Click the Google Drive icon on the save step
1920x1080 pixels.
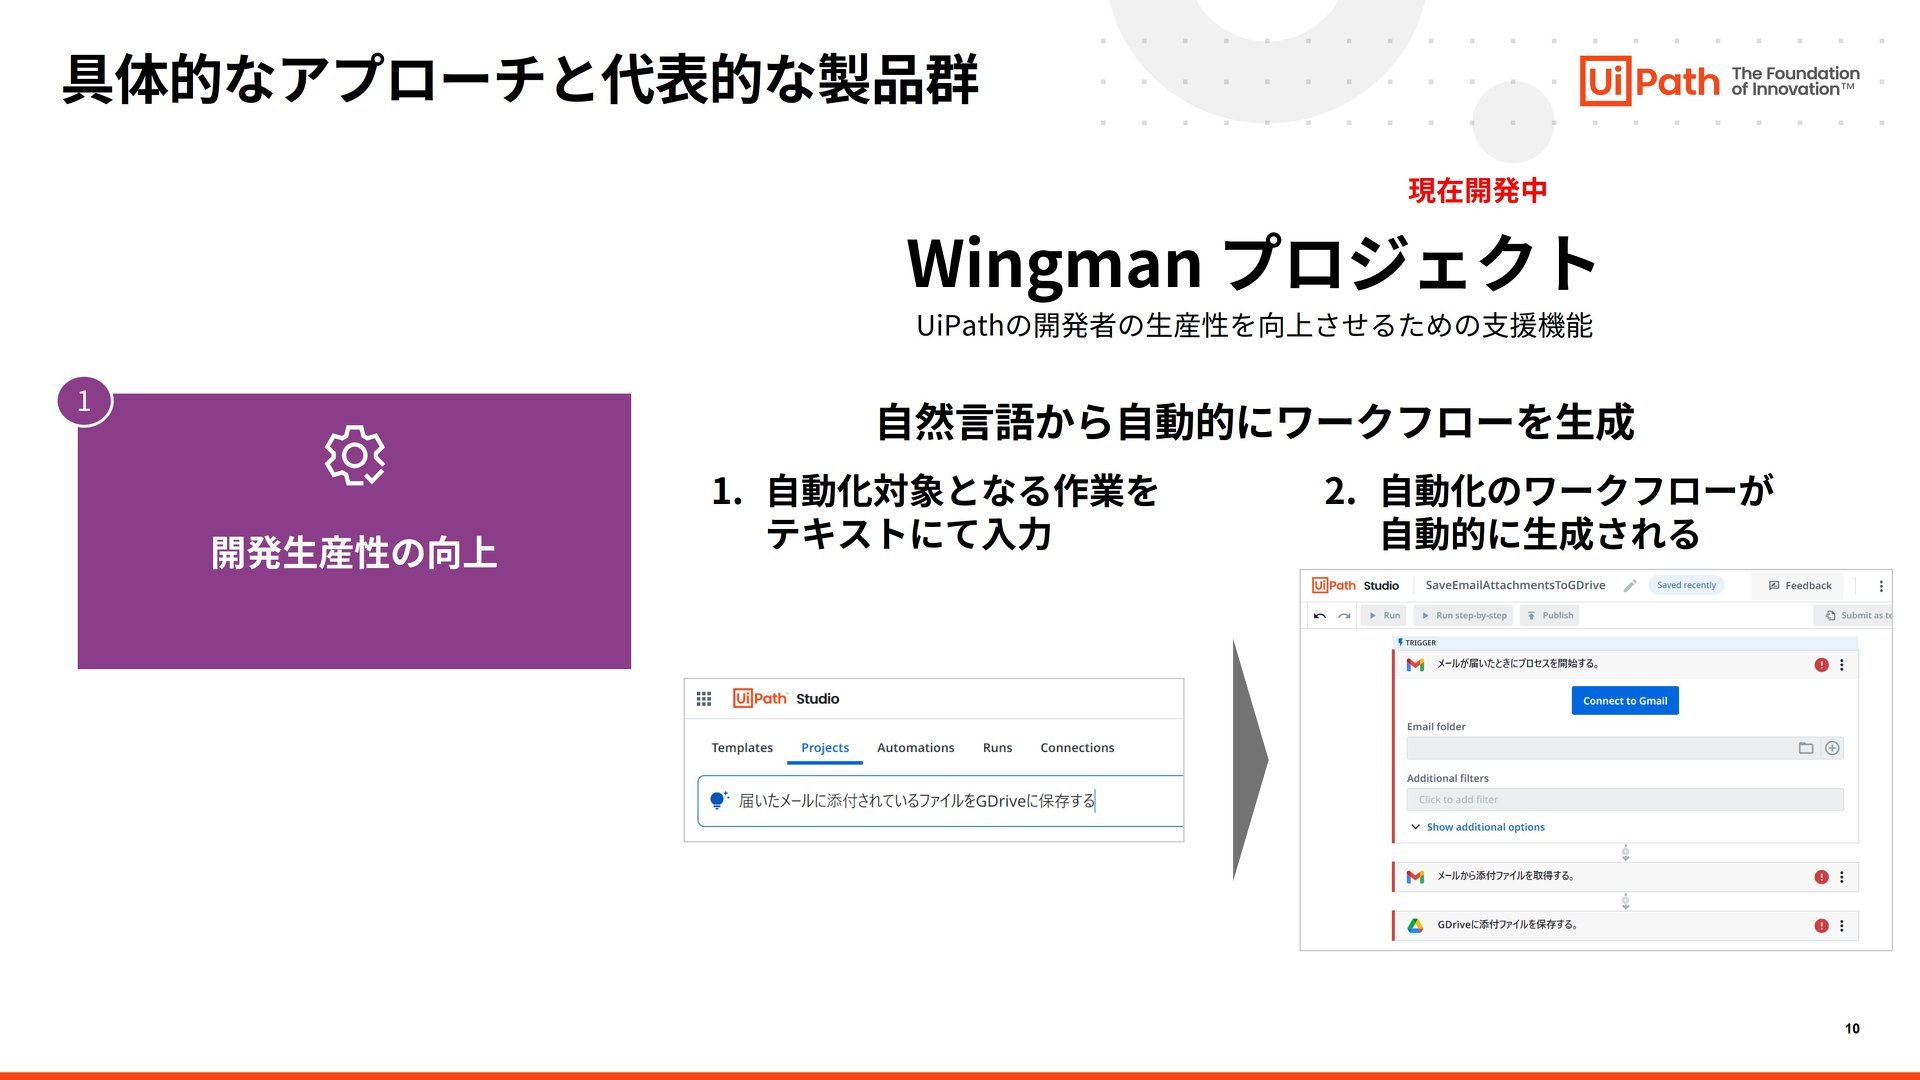(x=1415, y=926)
